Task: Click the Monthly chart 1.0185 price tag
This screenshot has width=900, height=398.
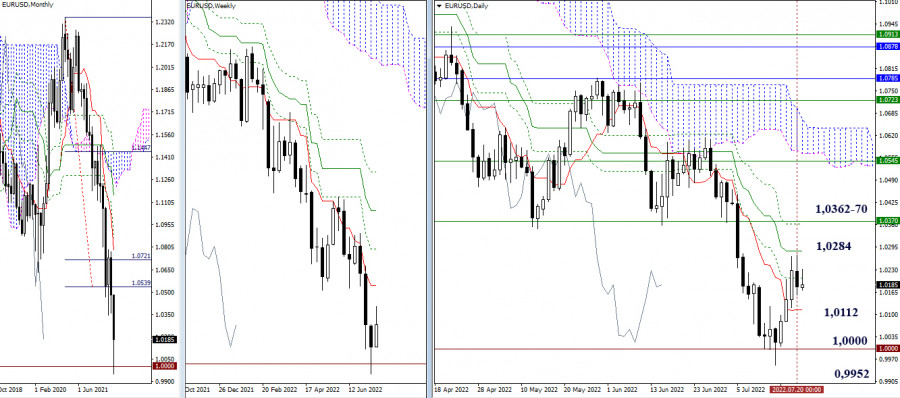Action: coord(165,339)
